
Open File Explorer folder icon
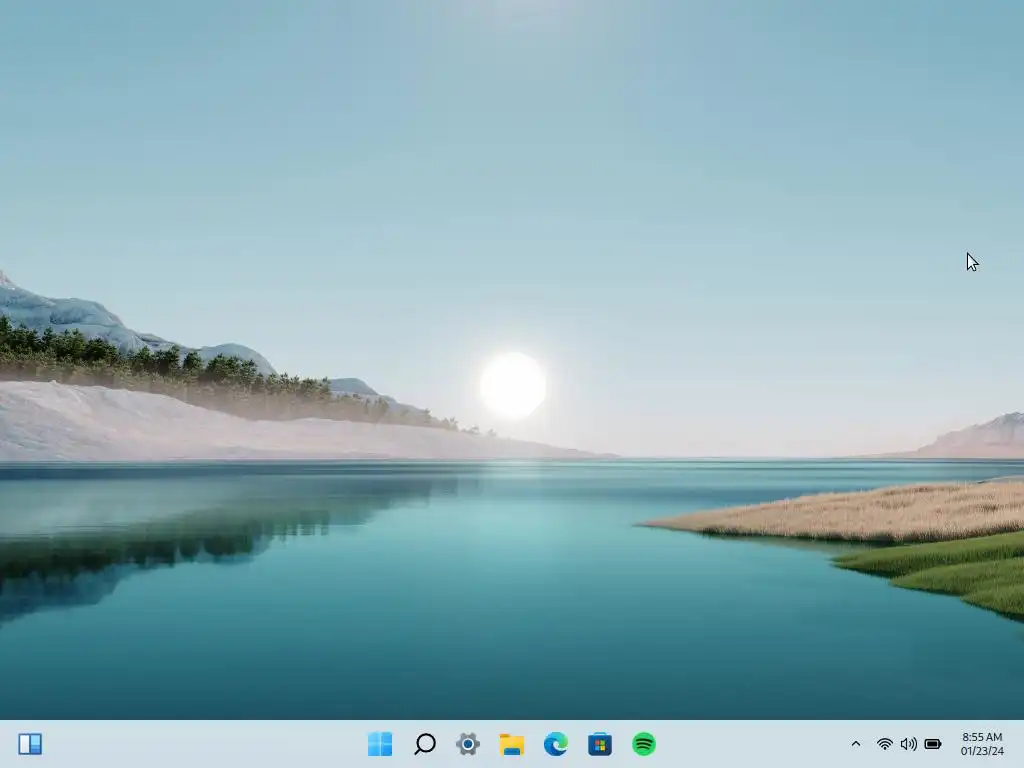pyautogui.click(x=512, y=744)
